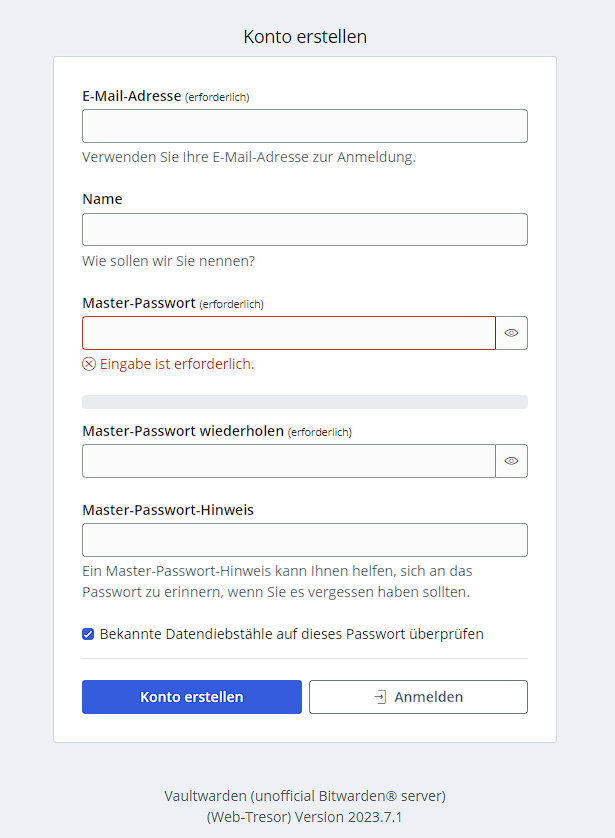Click the password strength progress bar
This screenshot has width=615, height=838.
tap(304, 402)
